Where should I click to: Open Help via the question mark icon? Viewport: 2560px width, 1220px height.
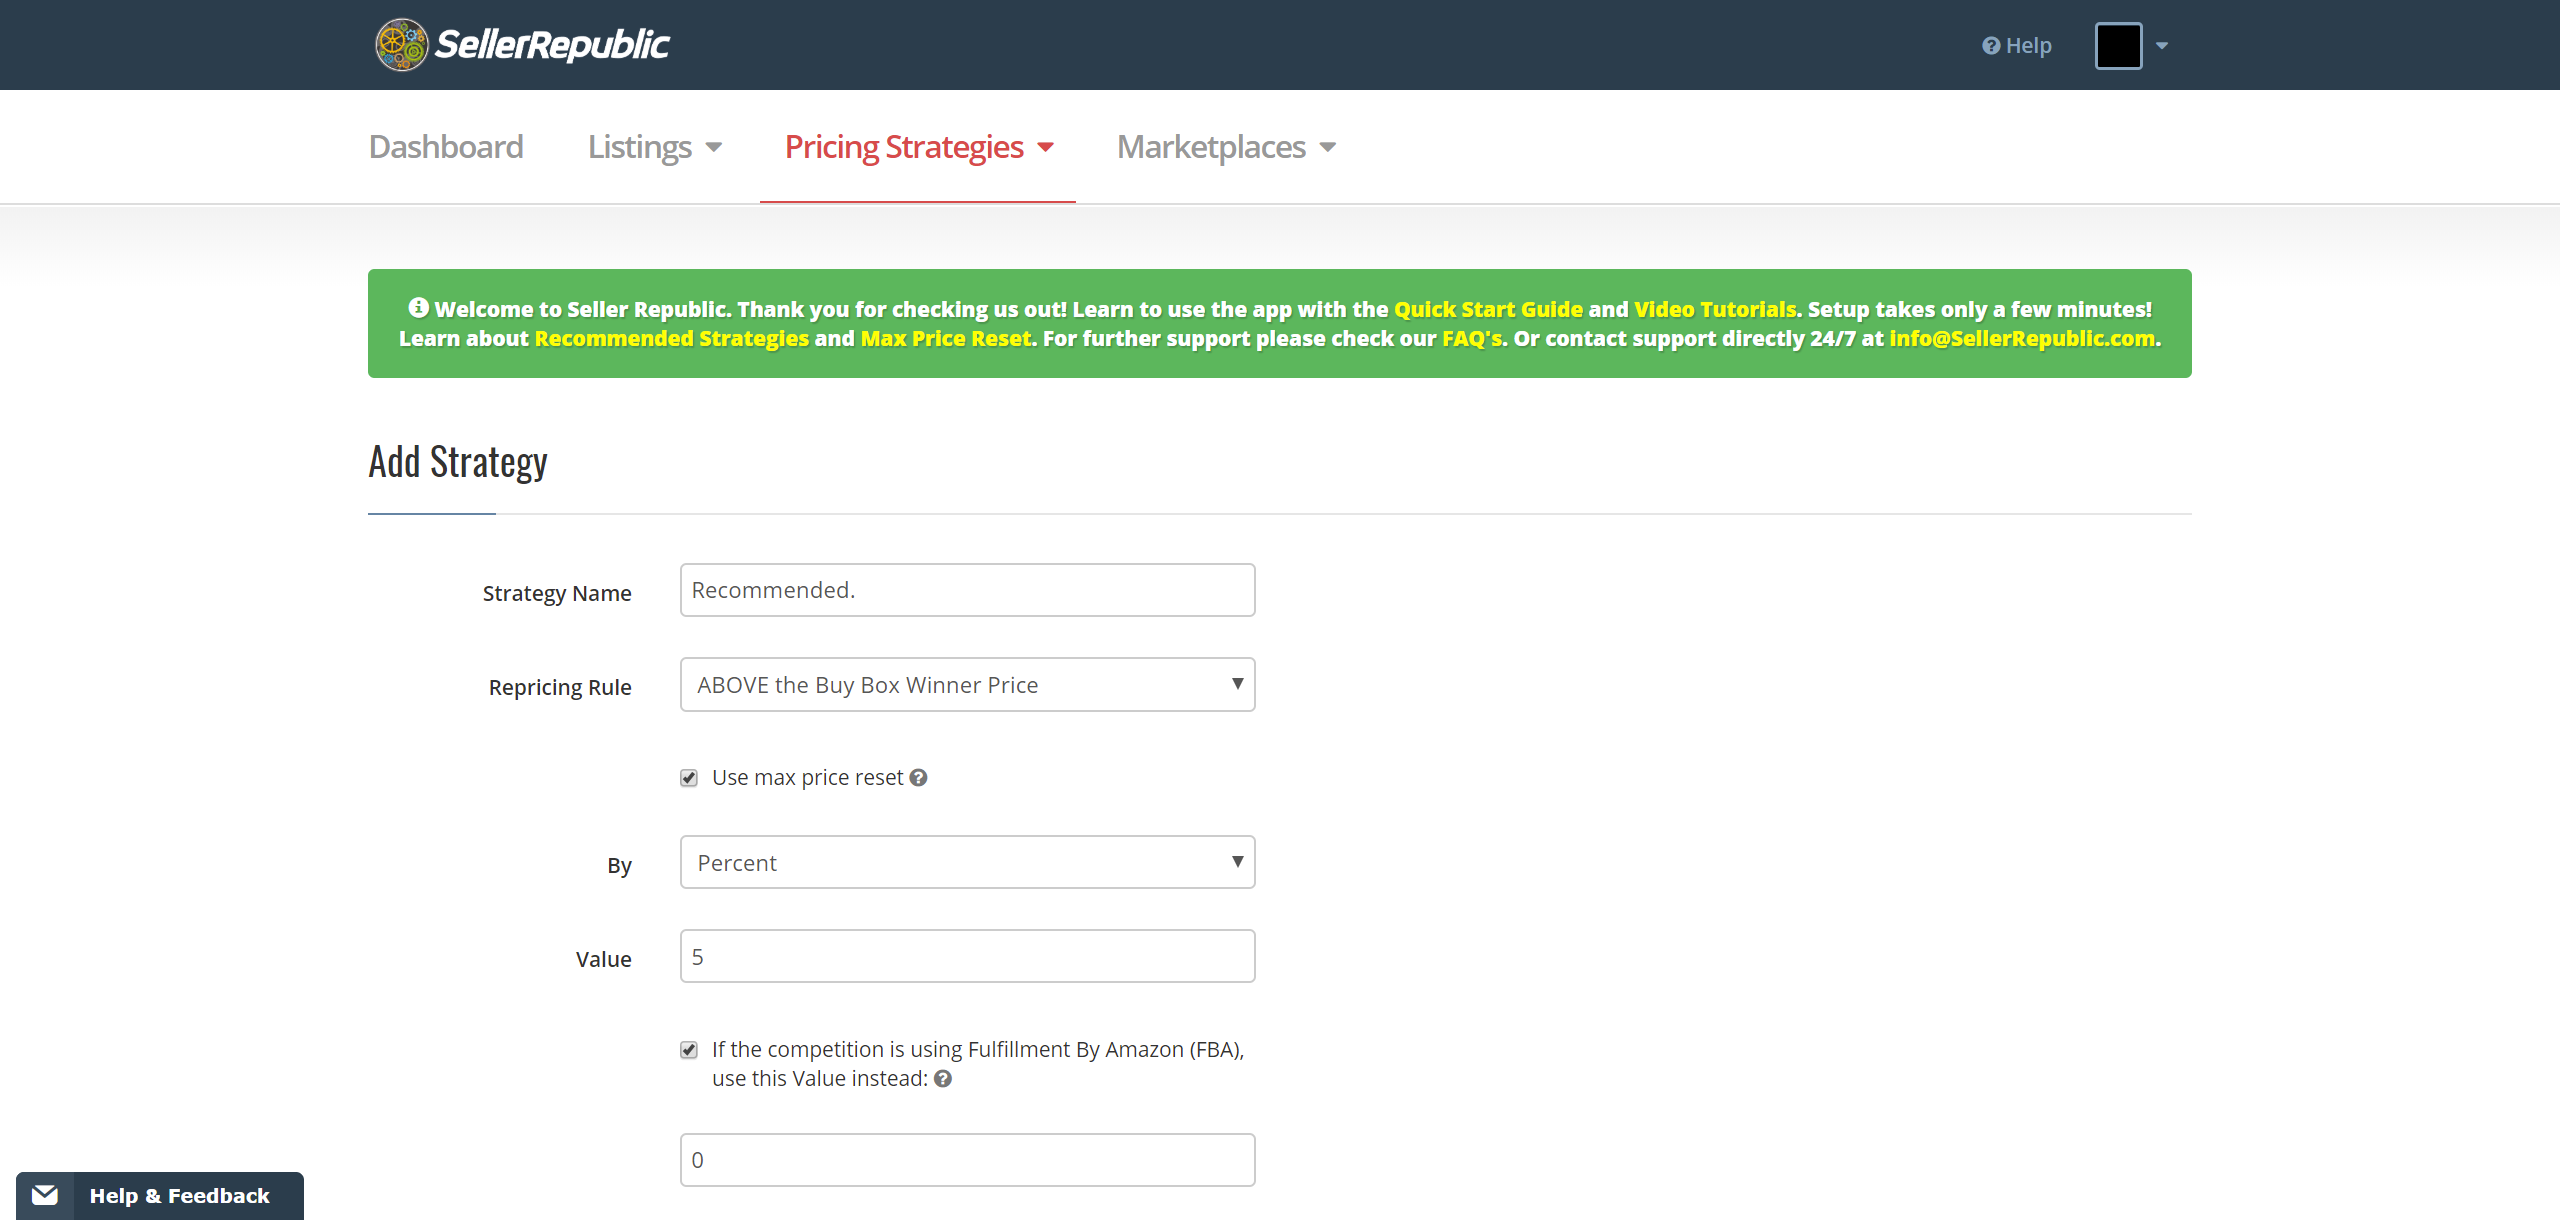click(x=1990, y=45)
